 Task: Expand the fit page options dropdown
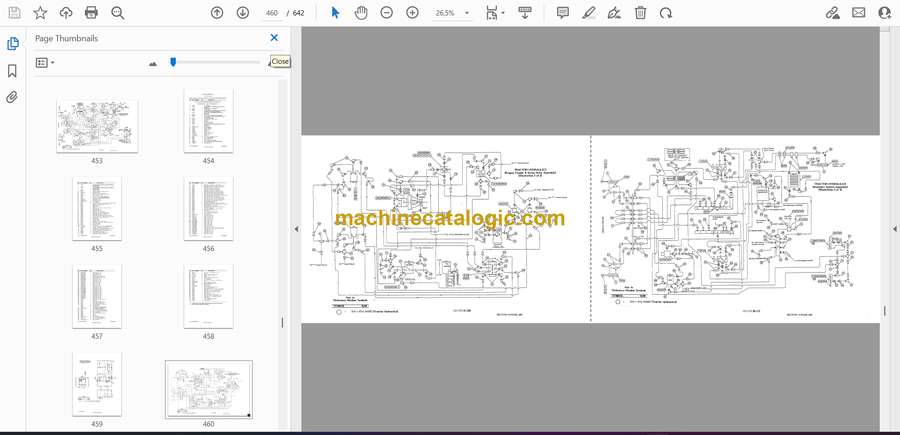pyautogui.click(x=503, y=13)
